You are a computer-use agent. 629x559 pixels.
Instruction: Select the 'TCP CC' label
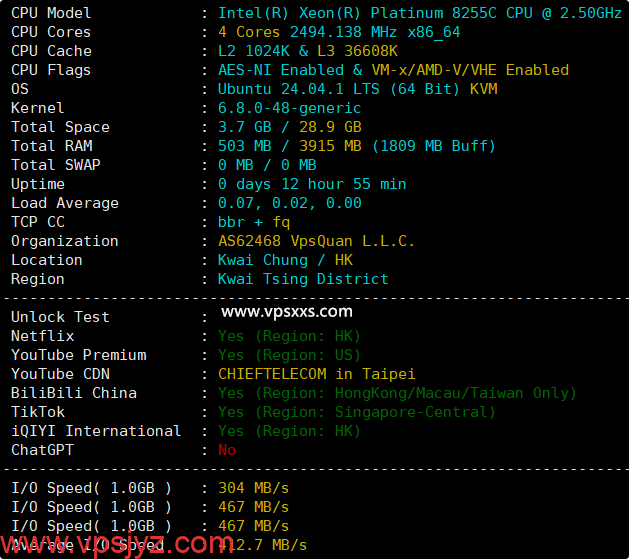click(x=38, y=222)
